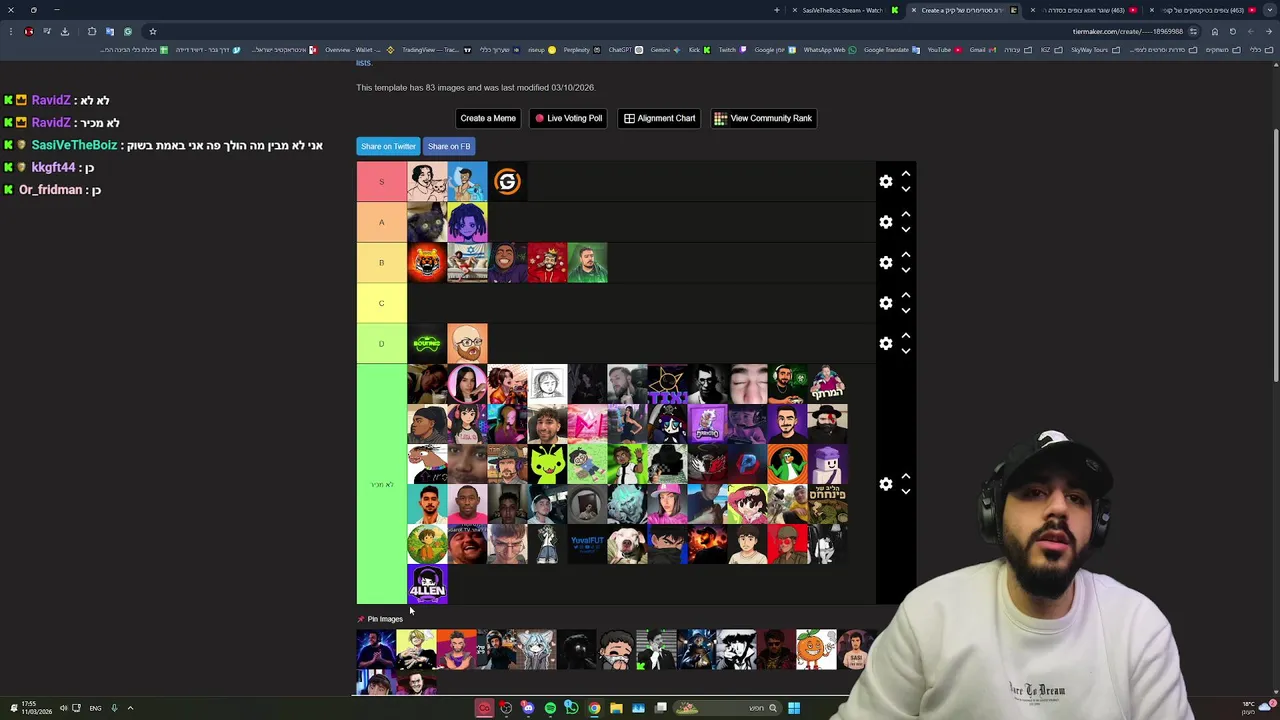
Task: Switch to the Create a tier list tab
Action: pos(965,10)
